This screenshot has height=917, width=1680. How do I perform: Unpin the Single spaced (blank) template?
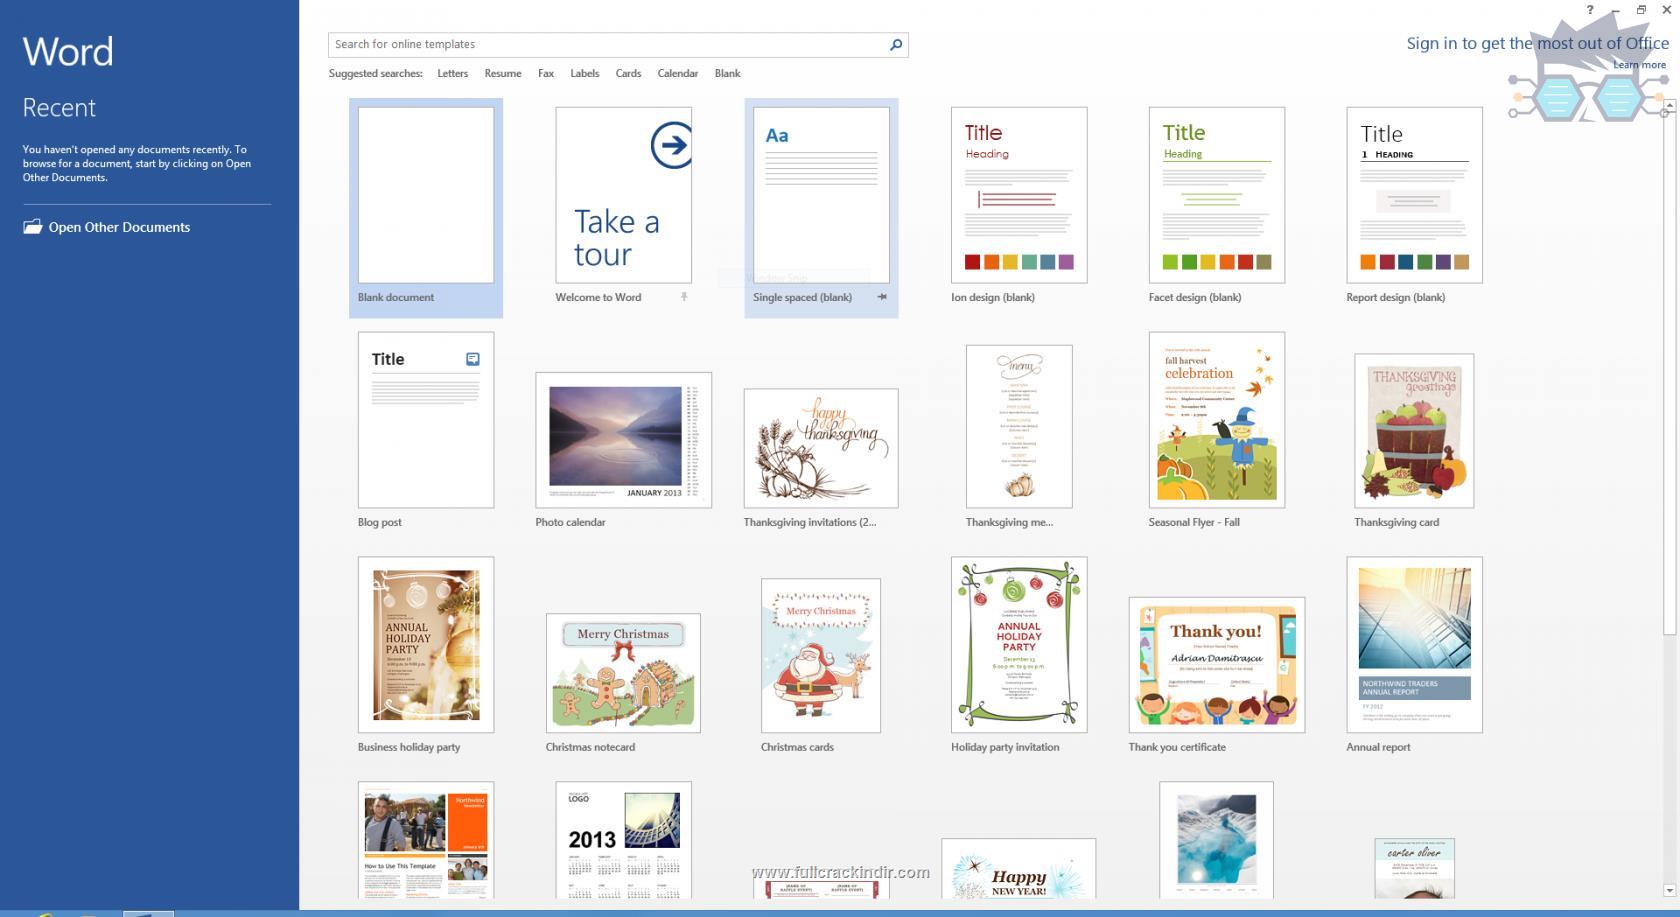[x=882, y=297]
